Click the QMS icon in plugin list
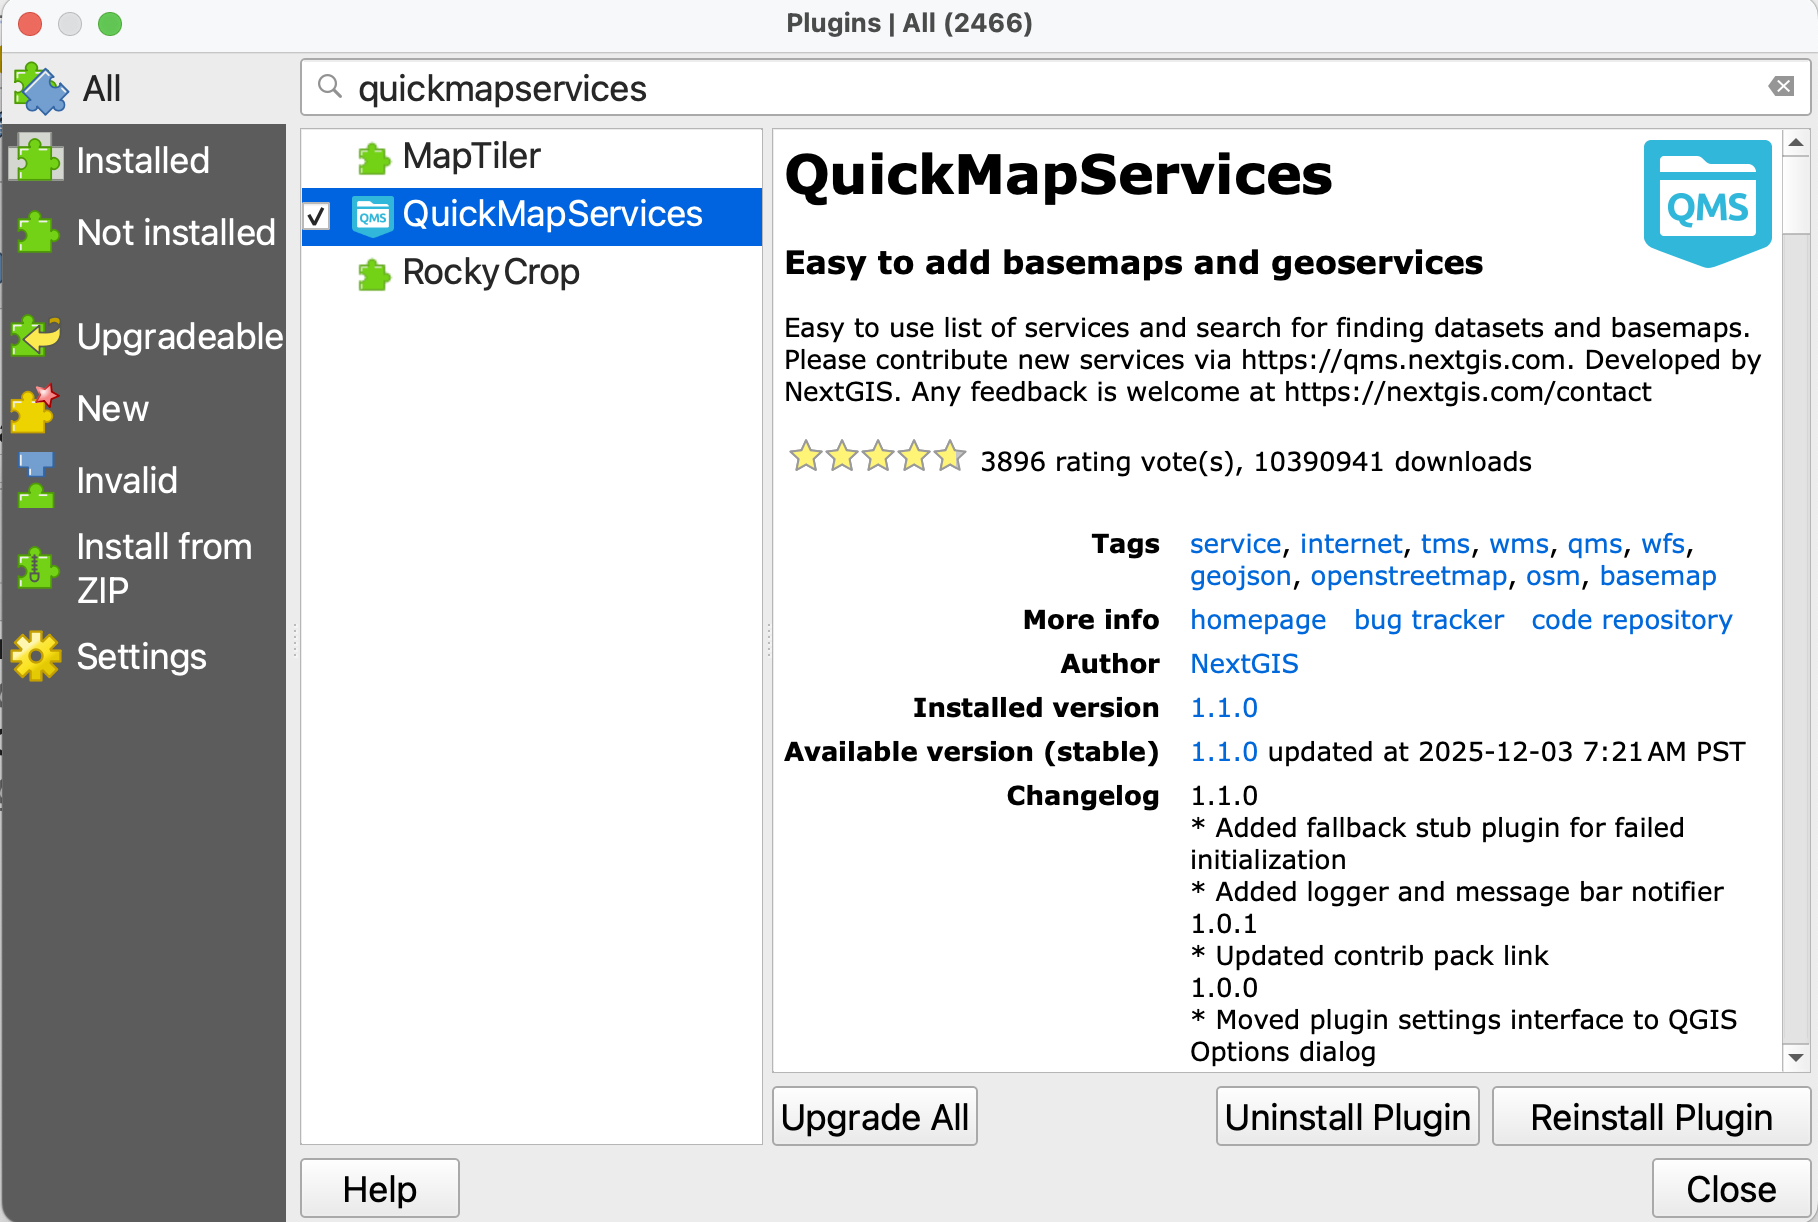This screenshot has width=1818, height=1222. pyautogui.click(x=373, y=216)
